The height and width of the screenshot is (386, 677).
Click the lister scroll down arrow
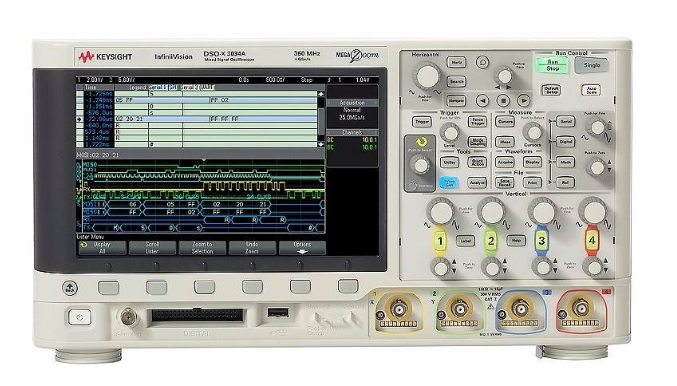click(321, 144)
